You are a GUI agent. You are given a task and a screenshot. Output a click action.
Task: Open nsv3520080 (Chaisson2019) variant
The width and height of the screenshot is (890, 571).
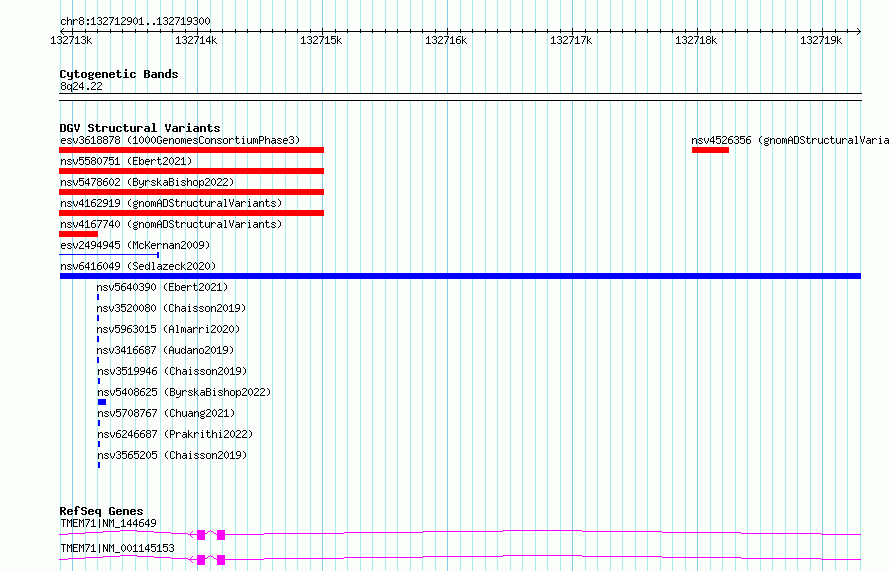171,308
